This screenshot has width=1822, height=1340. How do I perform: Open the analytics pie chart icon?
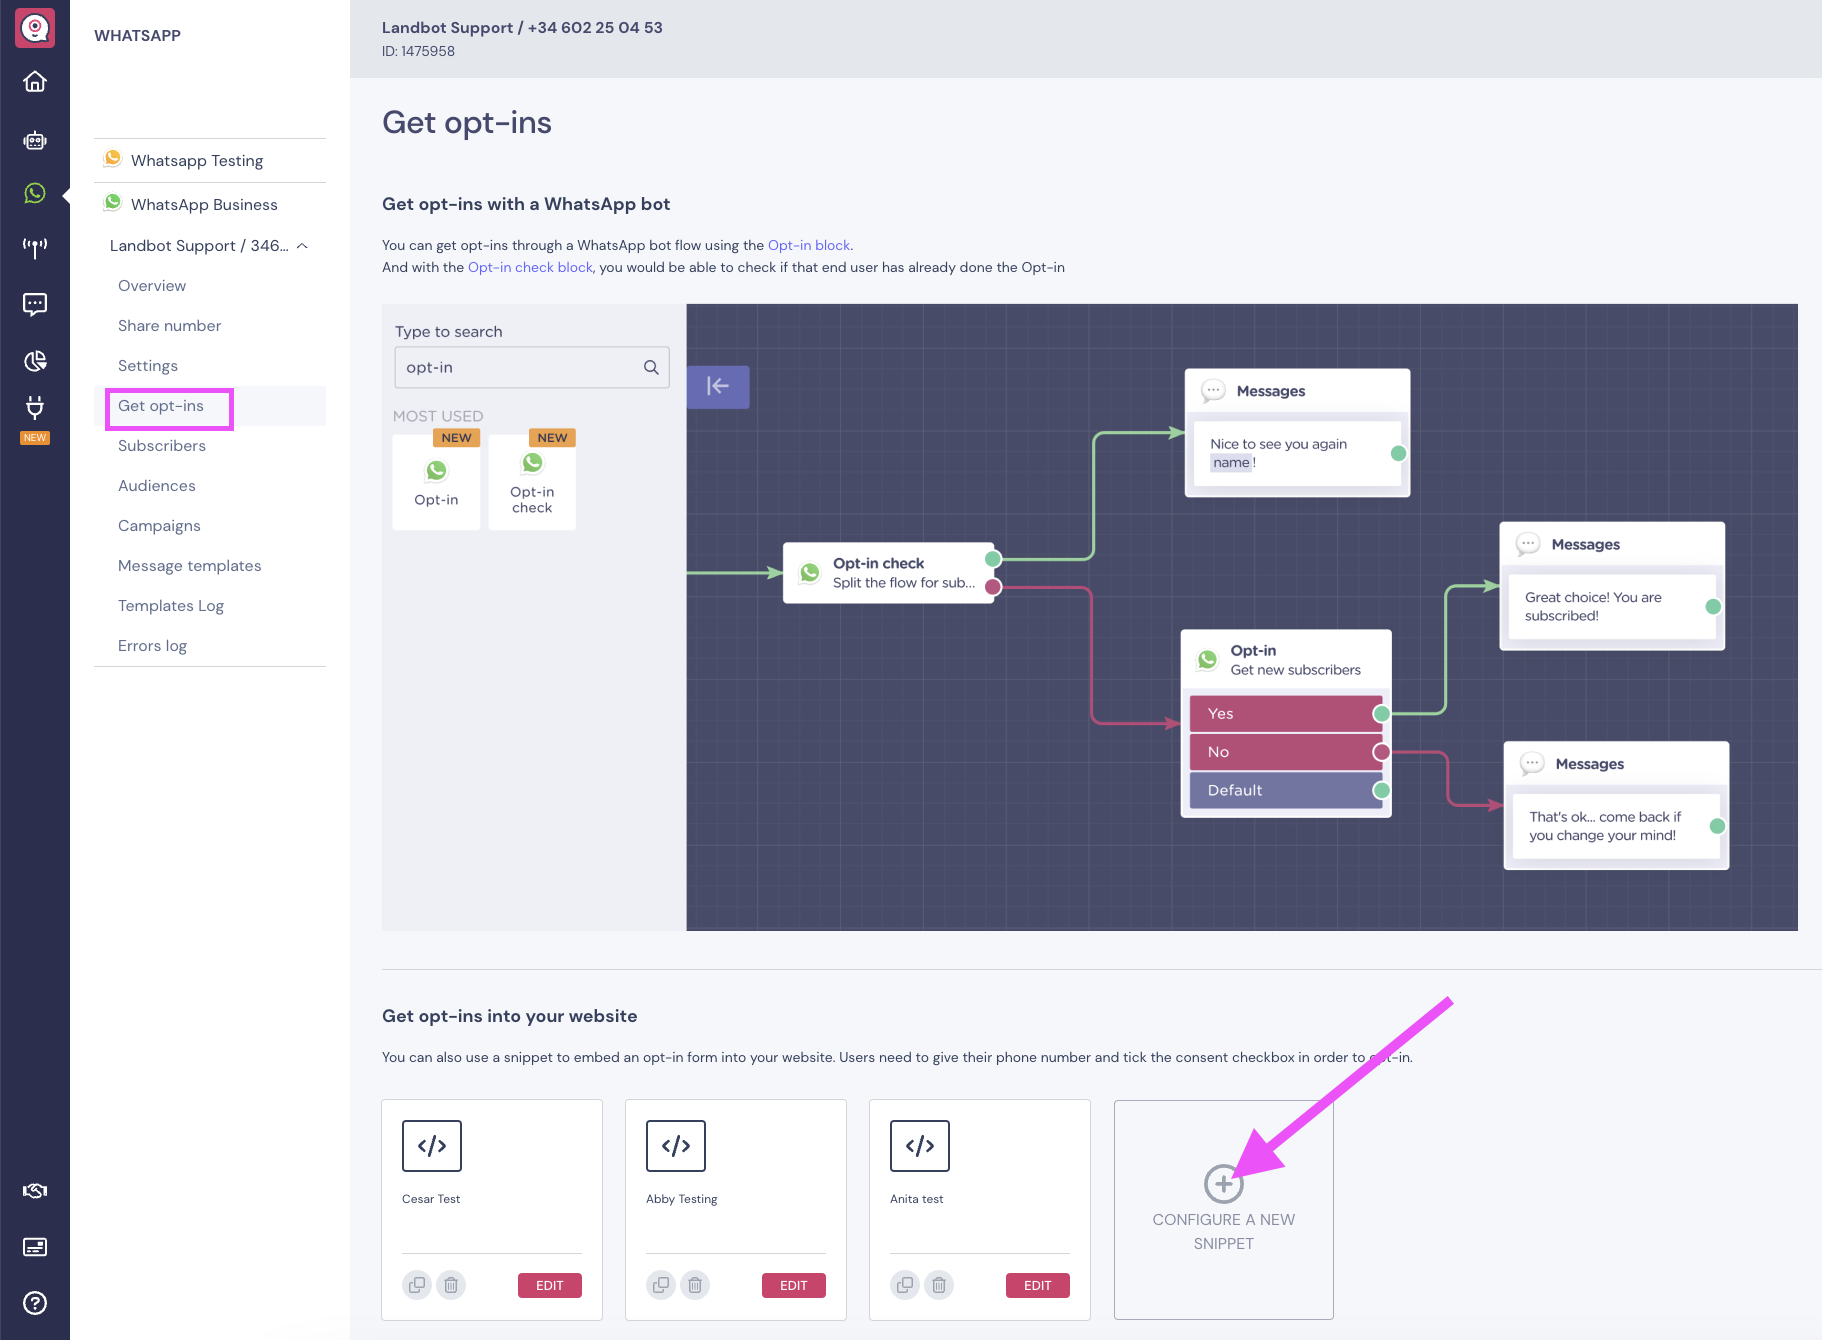click(x=35, y=361)
